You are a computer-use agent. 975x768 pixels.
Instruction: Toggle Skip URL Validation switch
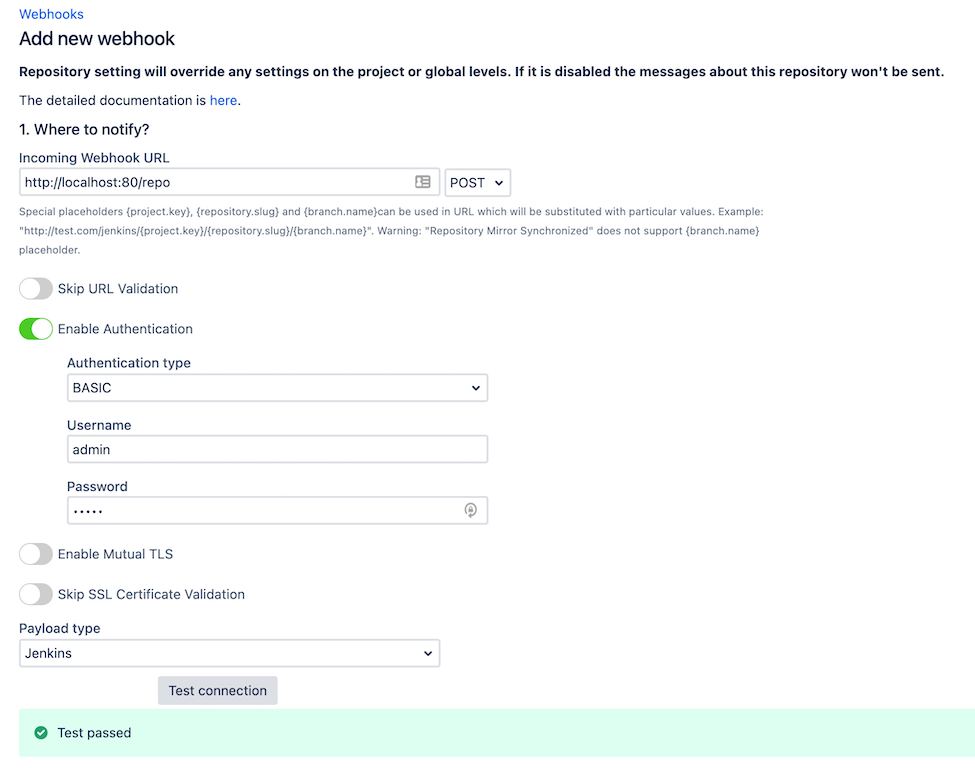(36, 289)
